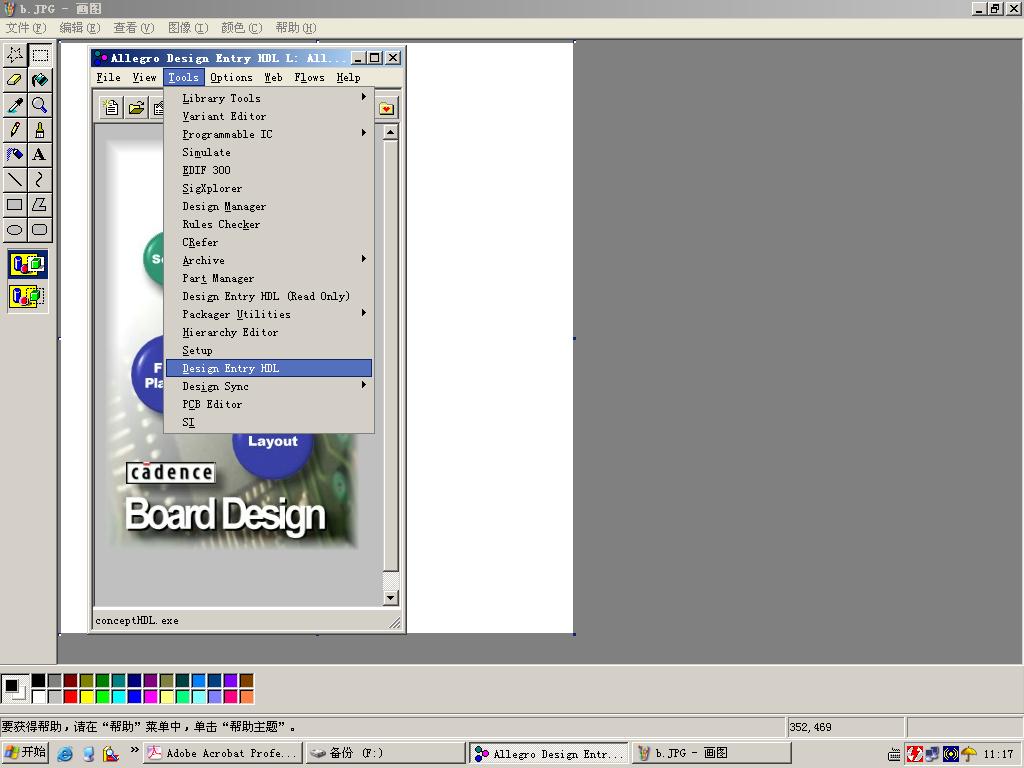Switch to Allegro Design Entry taskbar button
1024x768 pixels.
pyautogui.click(x=549, y=753)
